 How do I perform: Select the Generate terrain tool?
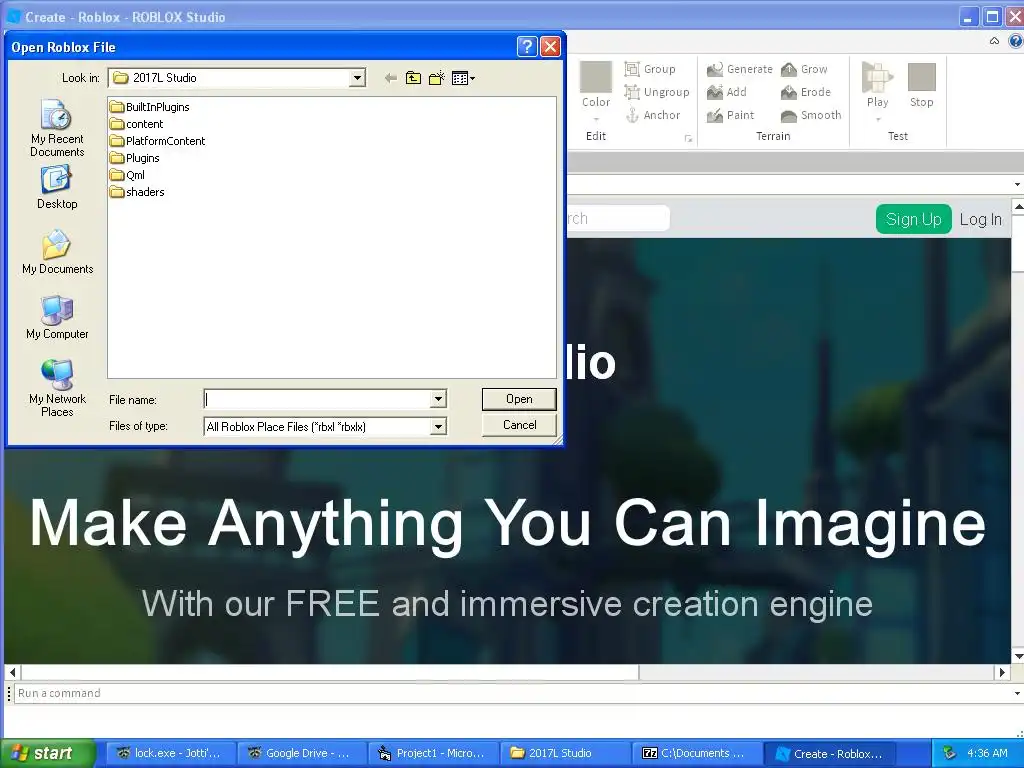tap(740, 69)
